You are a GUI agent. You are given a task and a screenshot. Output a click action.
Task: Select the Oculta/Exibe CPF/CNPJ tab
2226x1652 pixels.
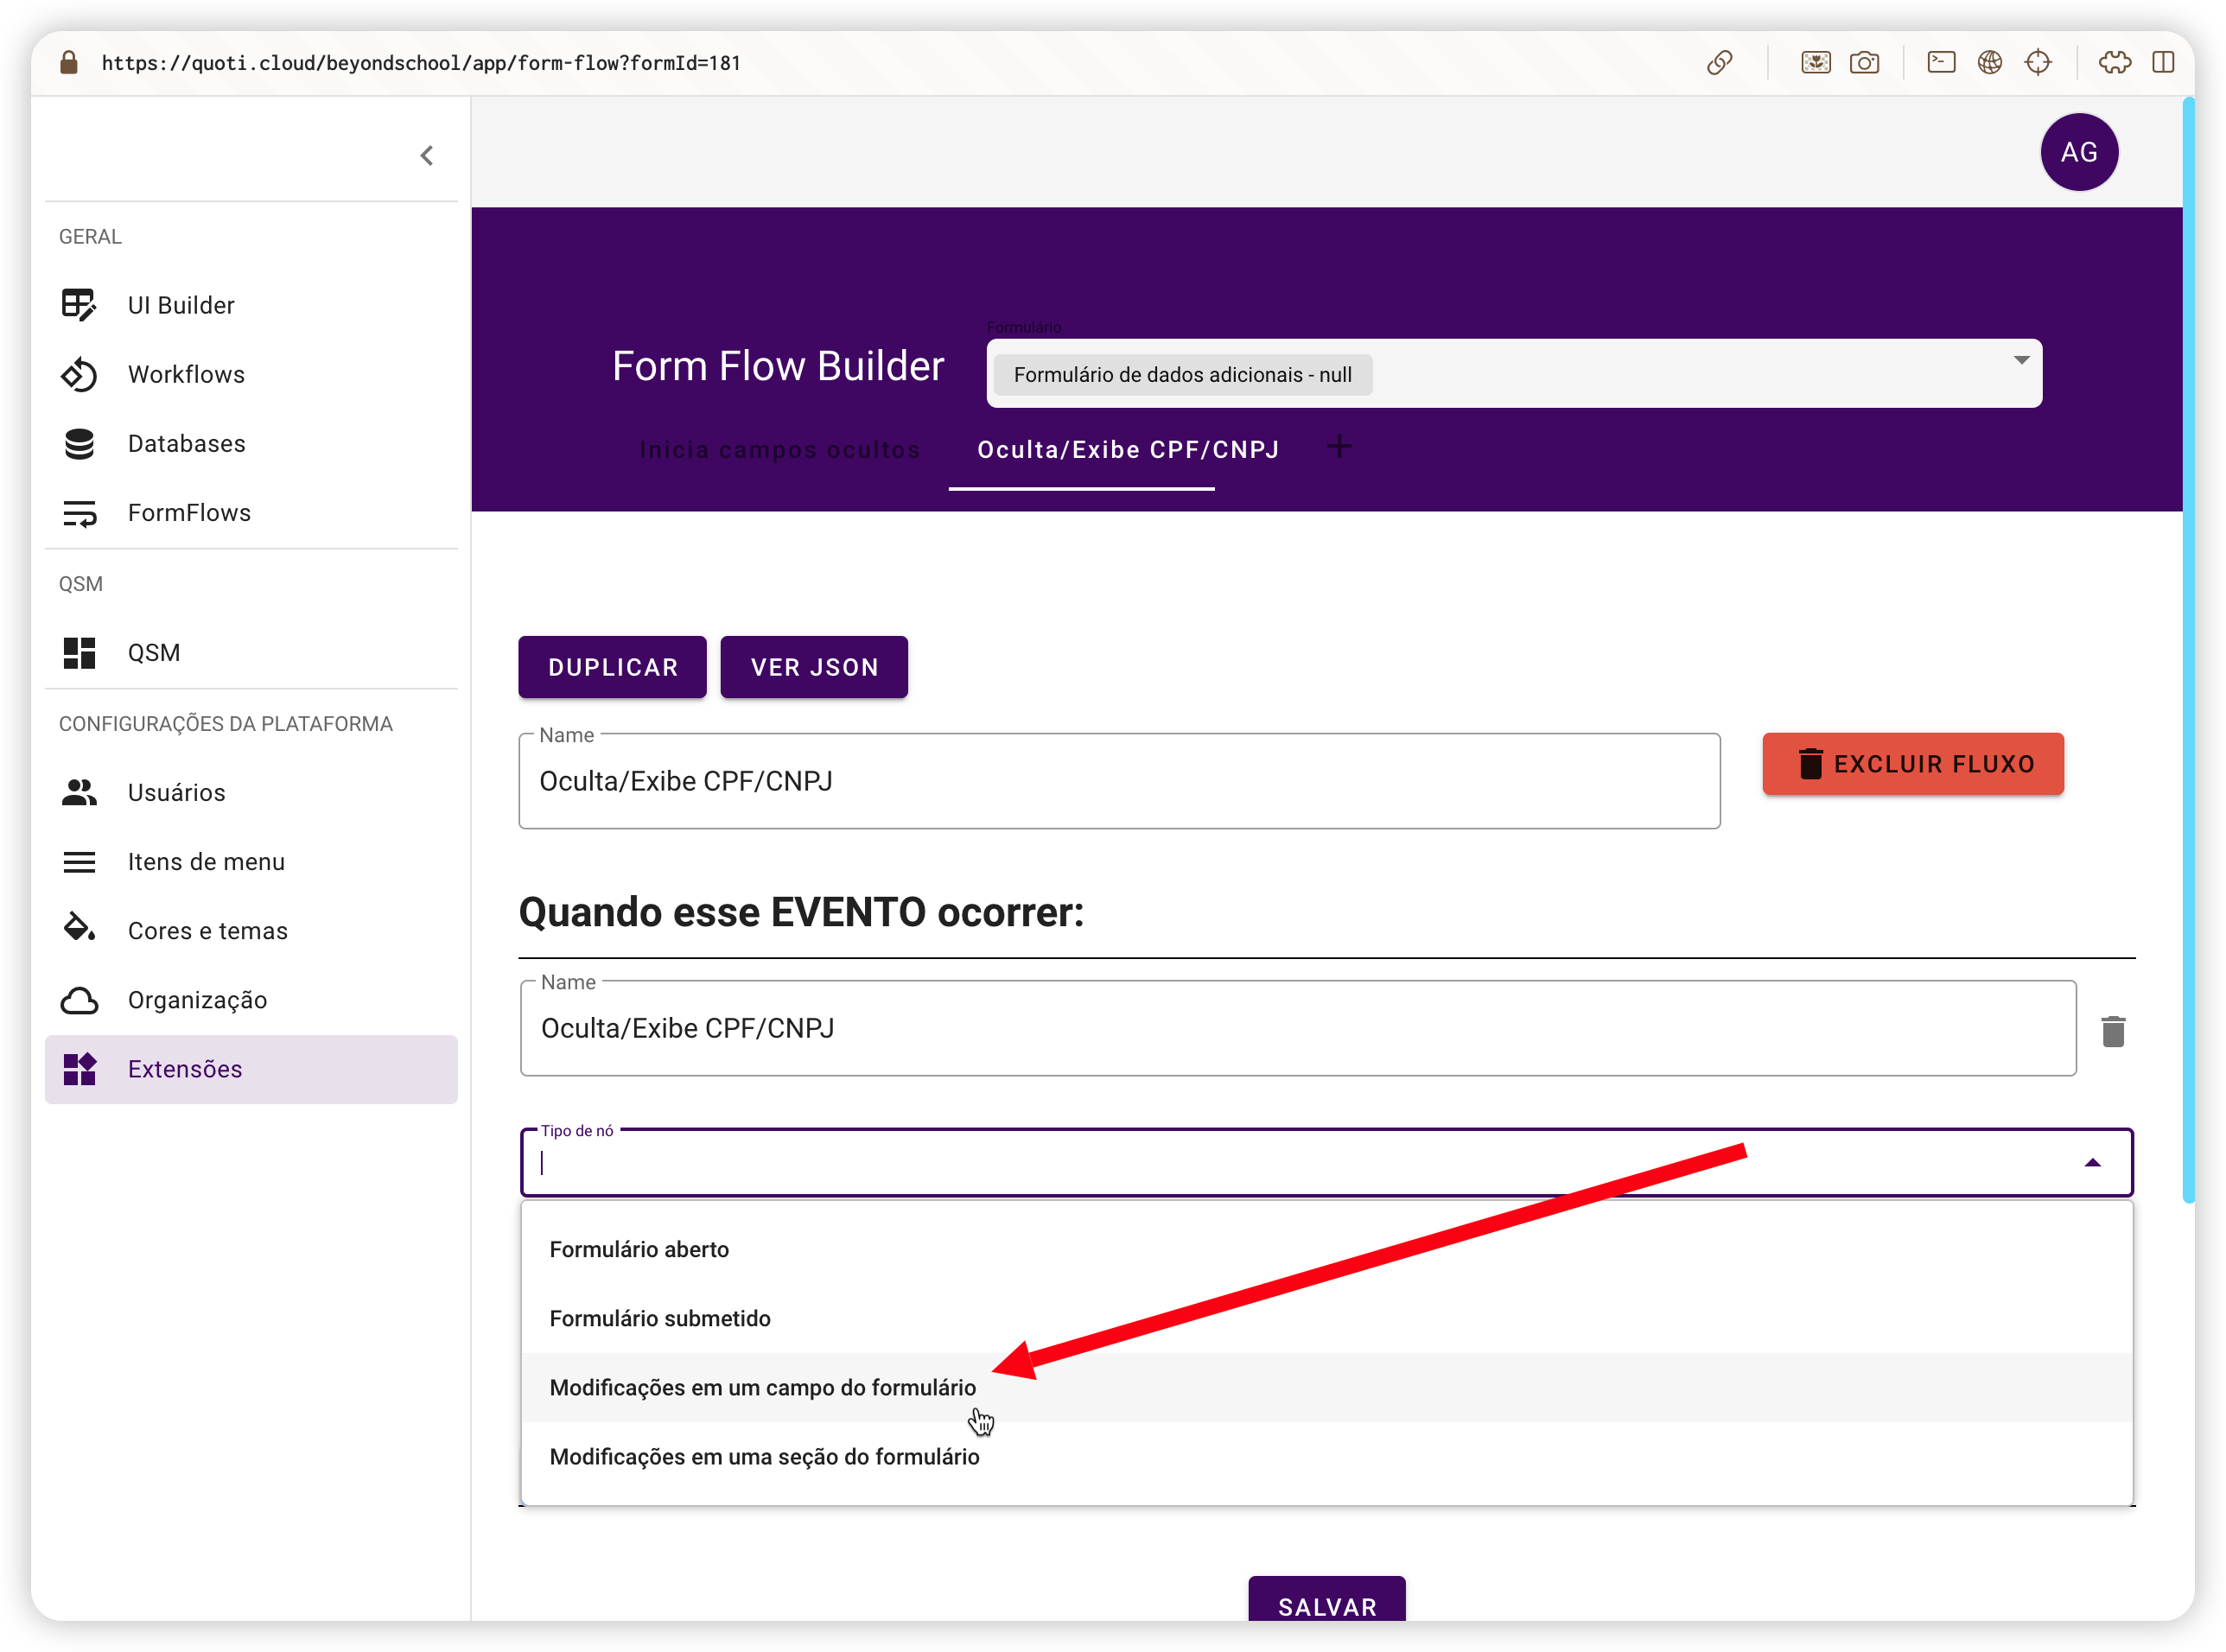(1127, 450)
